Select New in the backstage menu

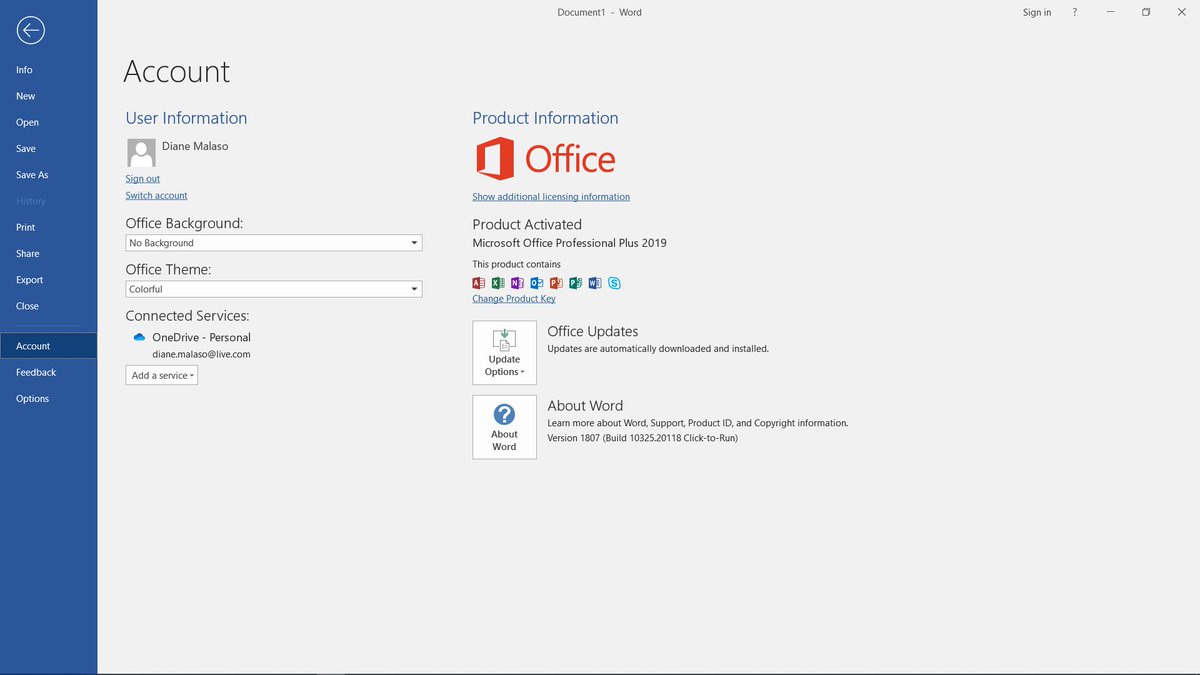48,96
